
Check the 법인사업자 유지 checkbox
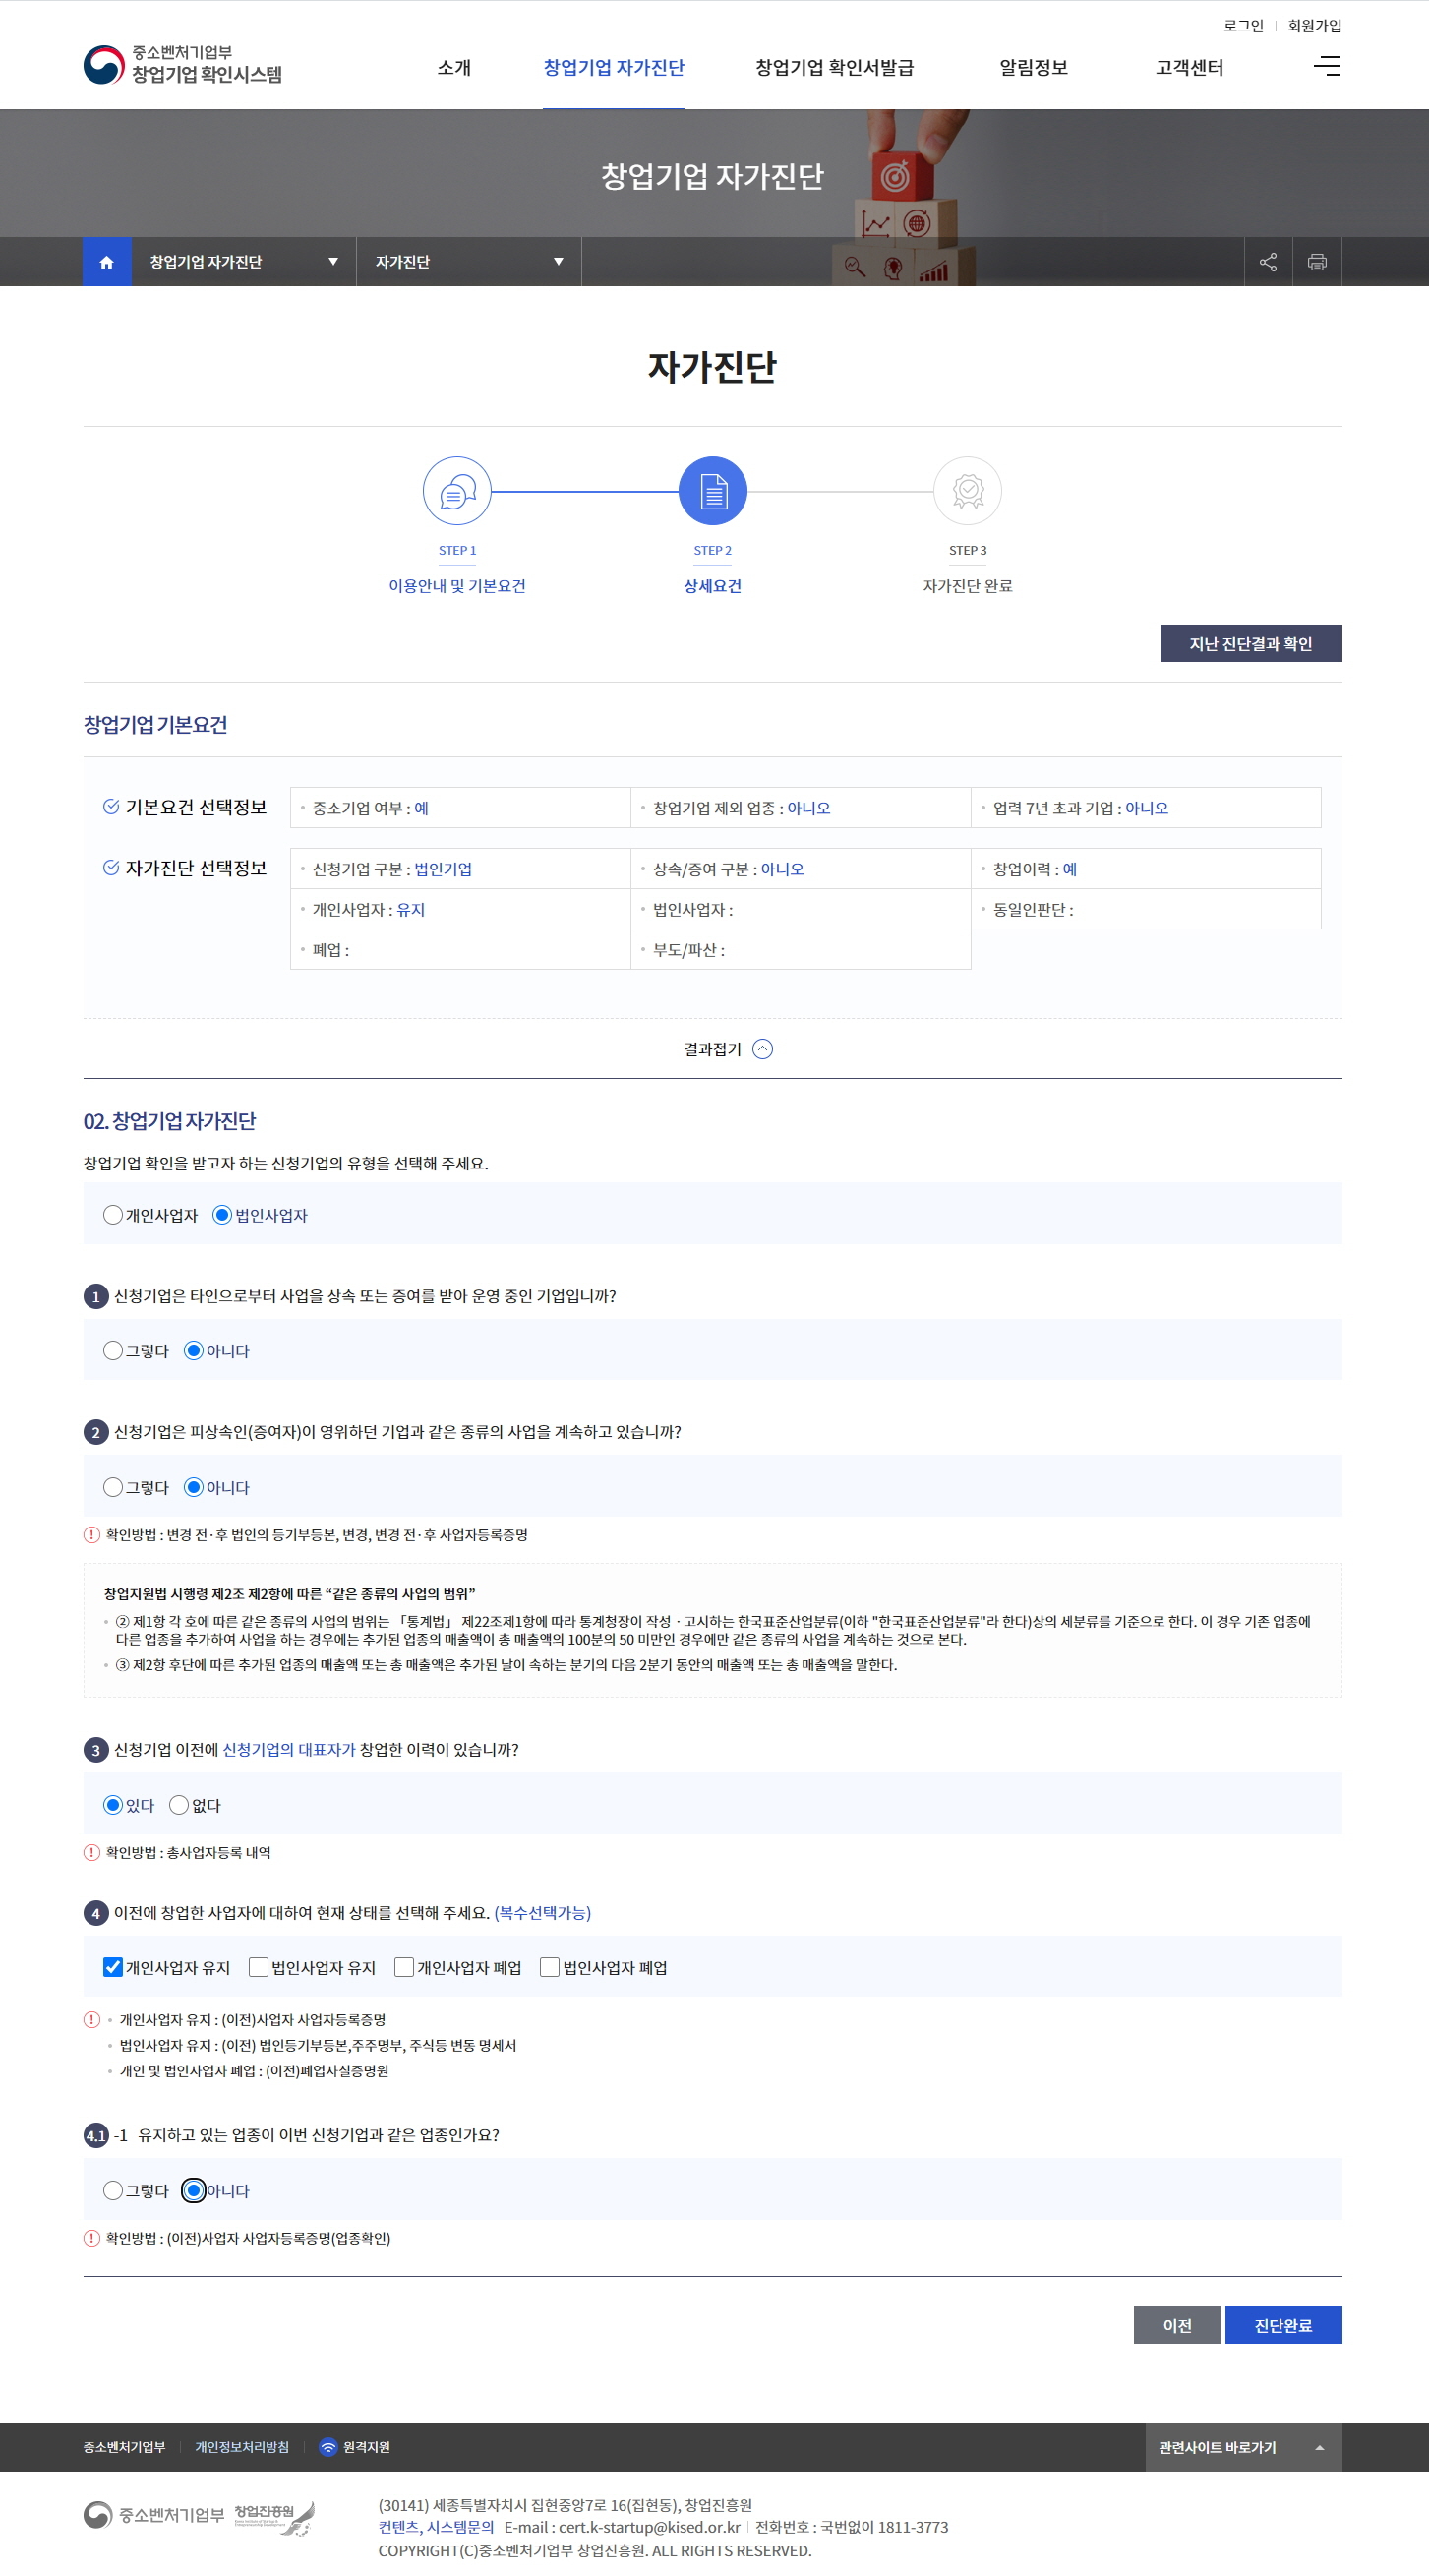pyautogui.click(x=259, y=1968)
